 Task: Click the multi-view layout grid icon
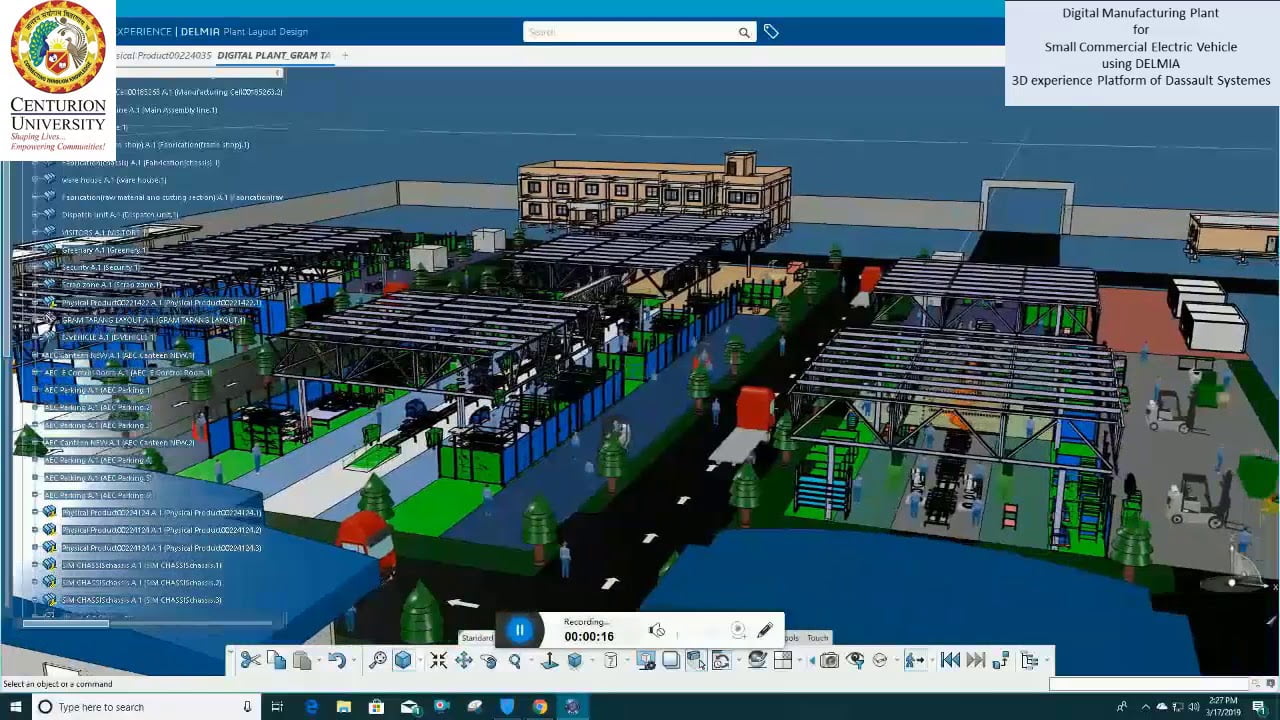[x=783, y=660]
